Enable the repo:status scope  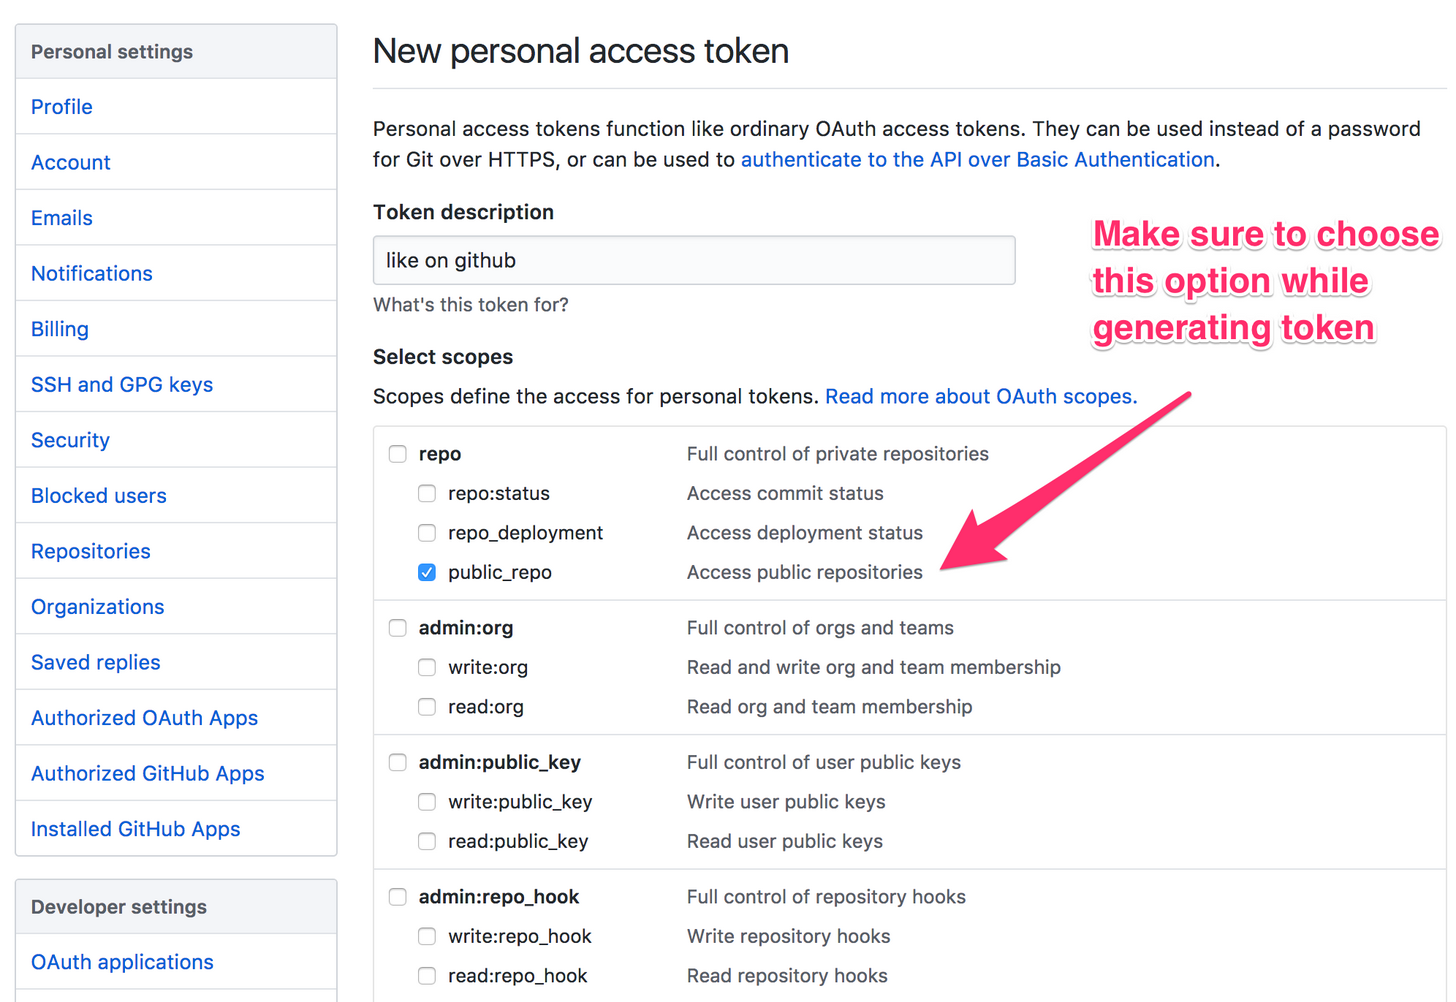(427, 493)
